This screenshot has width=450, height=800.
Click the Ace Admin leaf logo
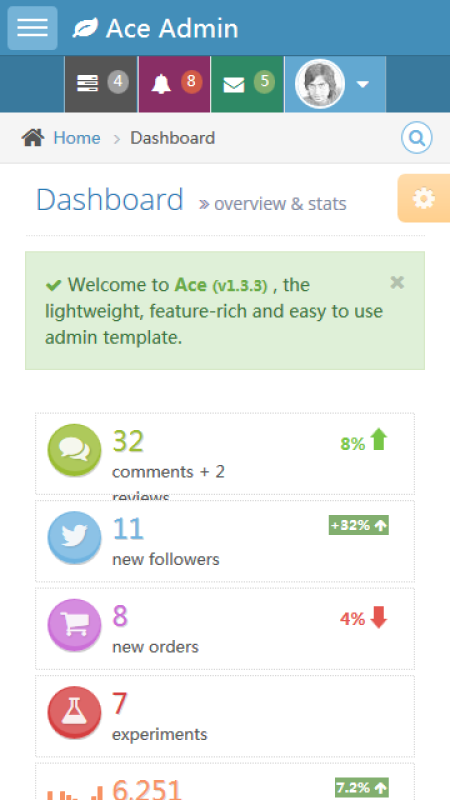[85, 28]
